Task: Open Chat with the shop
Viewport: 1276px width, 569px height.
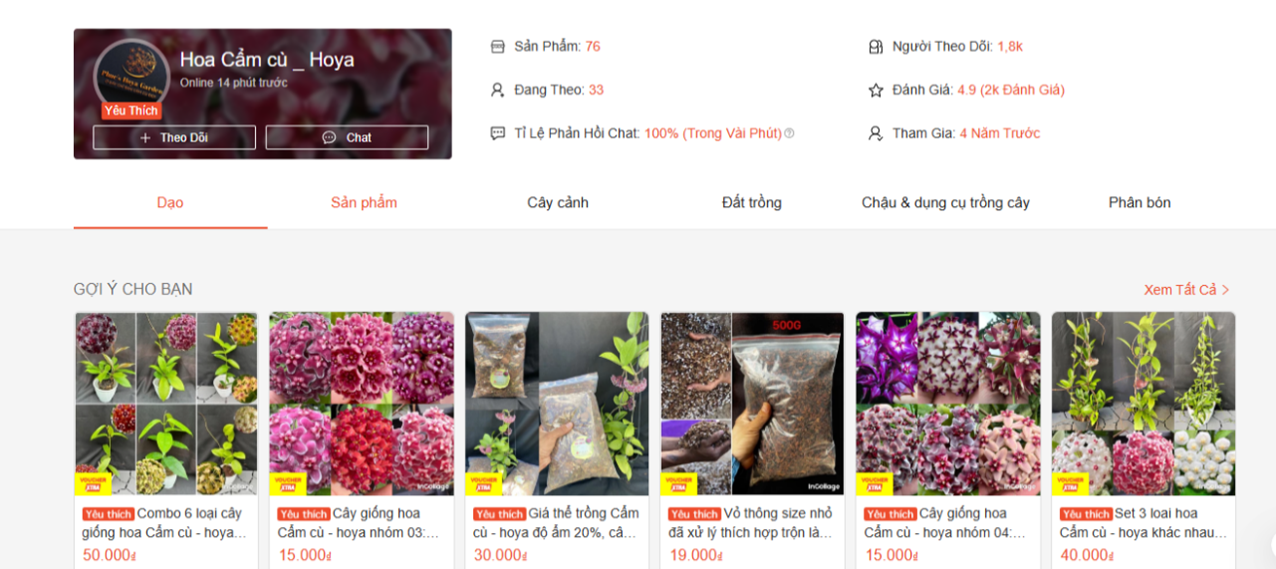Action: 347,137
